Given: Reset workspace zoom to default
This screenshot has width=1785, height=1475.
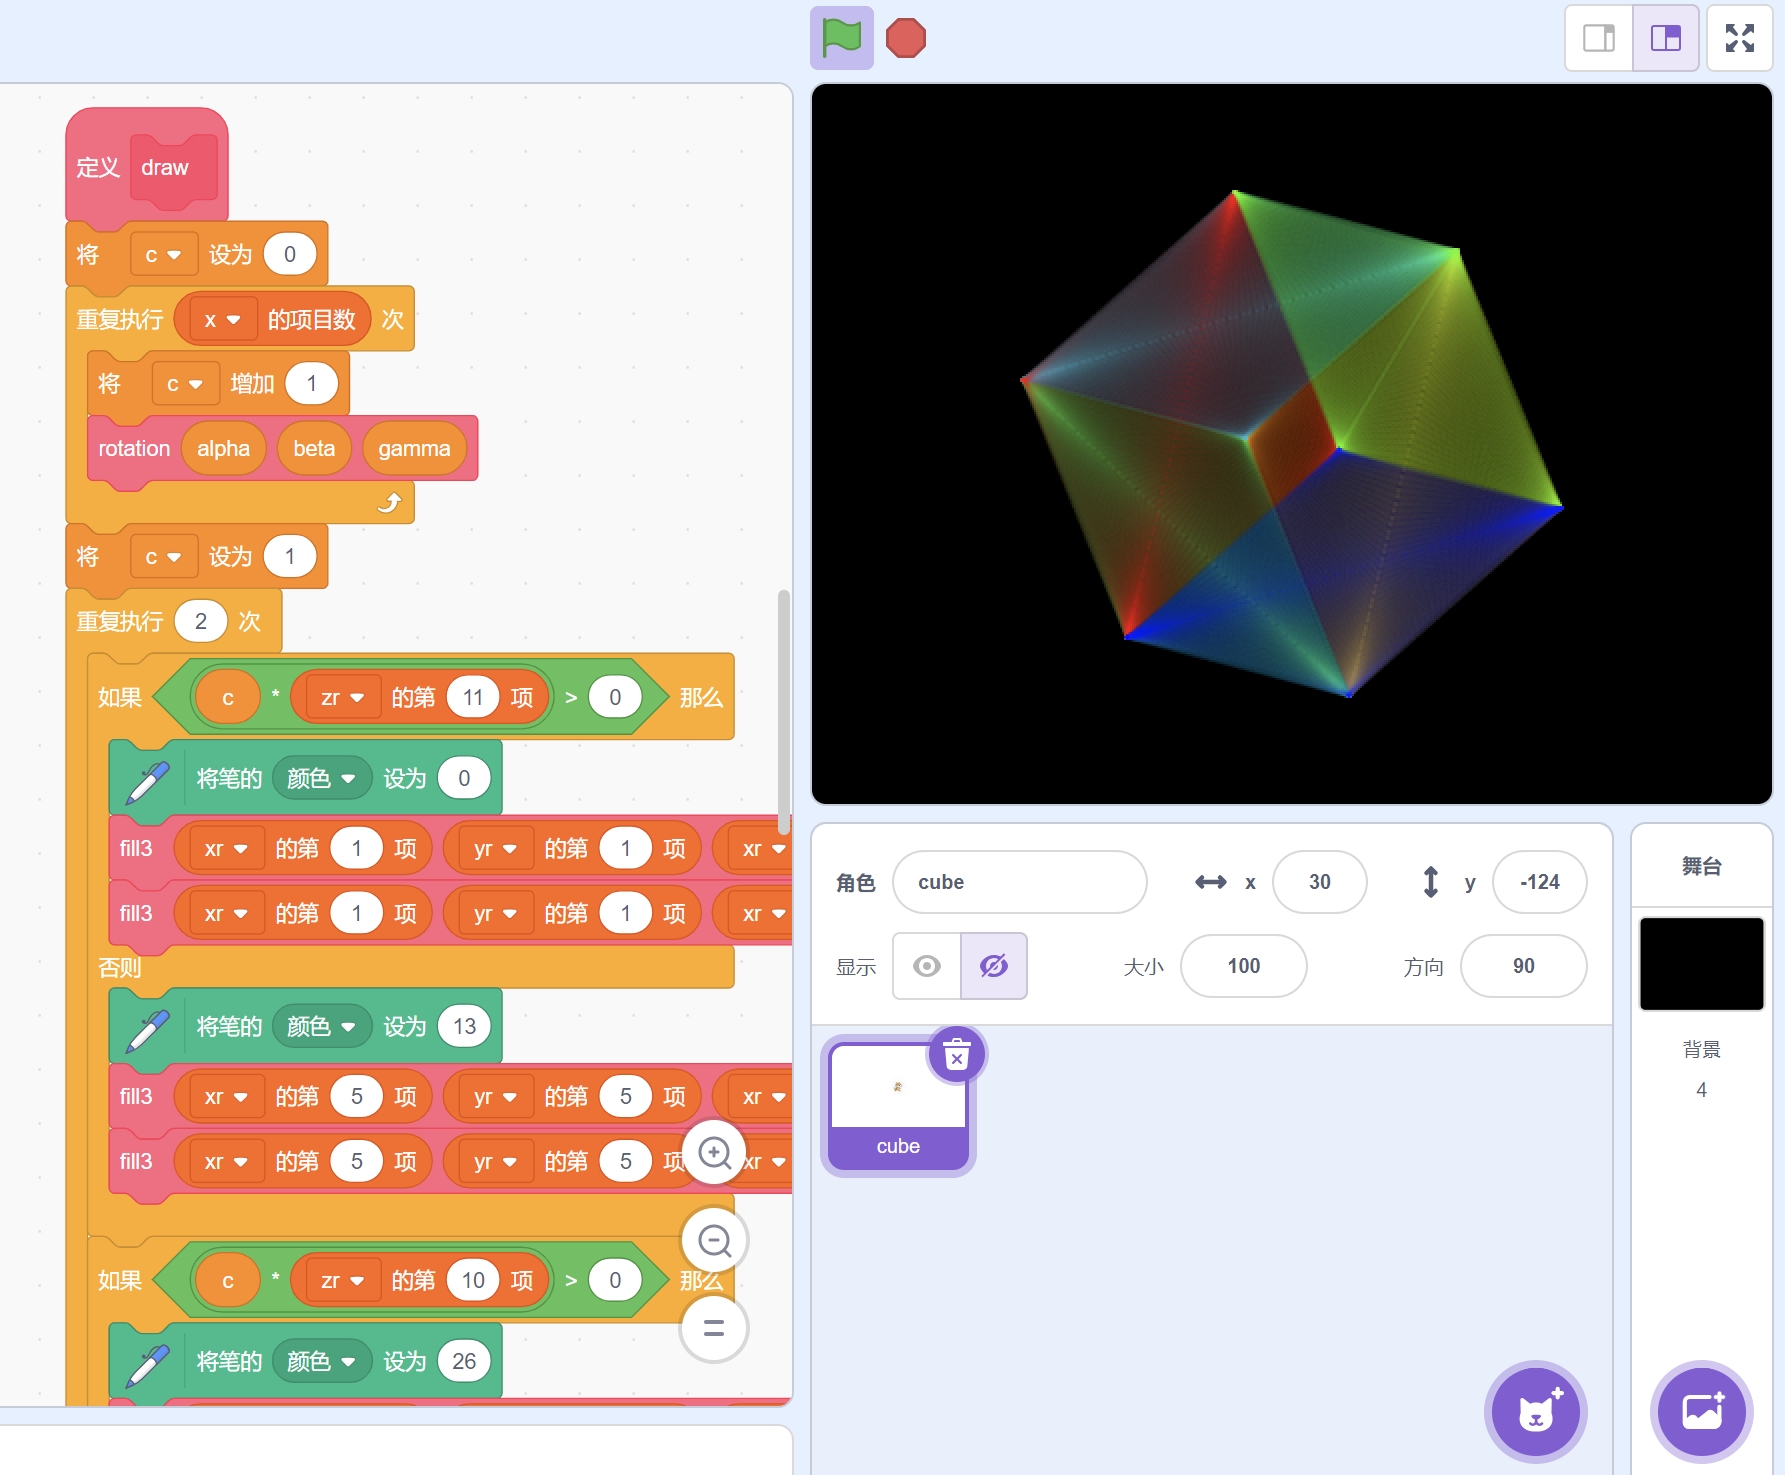Looking at the screenshot, I should pyautogui.click(x=714, y=1328).
